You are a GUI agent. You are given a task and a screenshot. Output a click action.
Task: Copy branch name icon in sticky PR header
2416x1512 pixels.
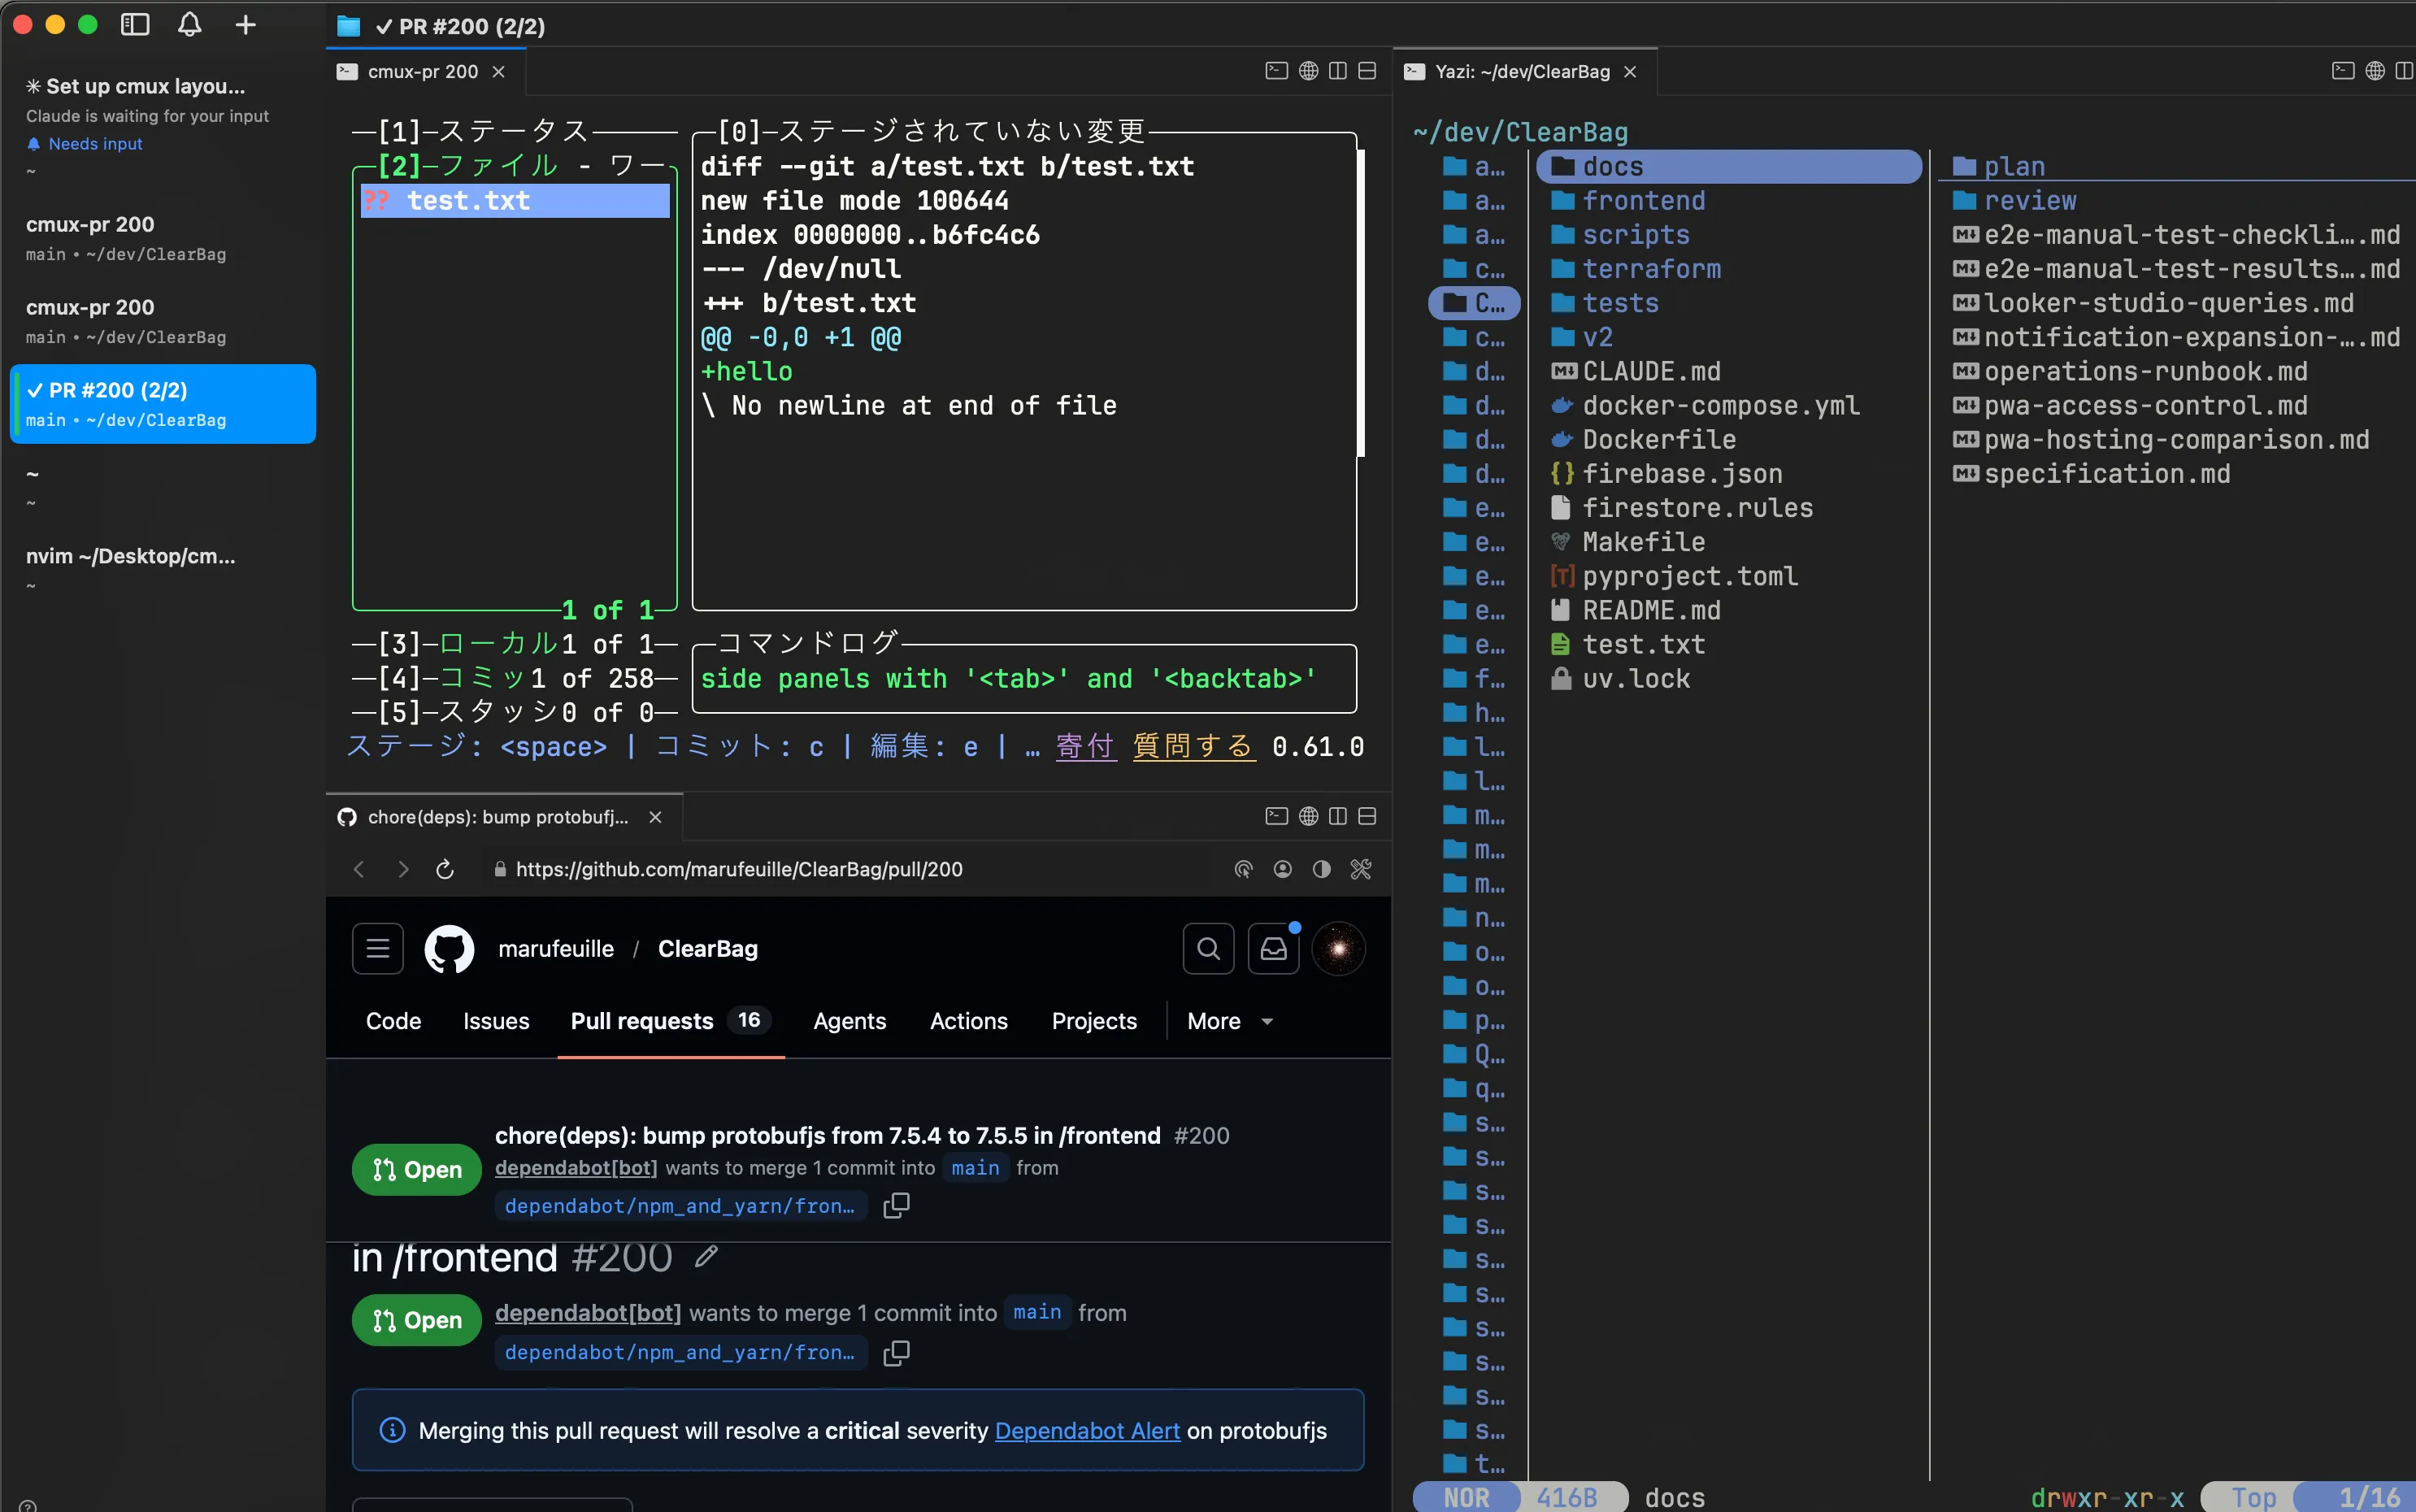coord(896,1206)
